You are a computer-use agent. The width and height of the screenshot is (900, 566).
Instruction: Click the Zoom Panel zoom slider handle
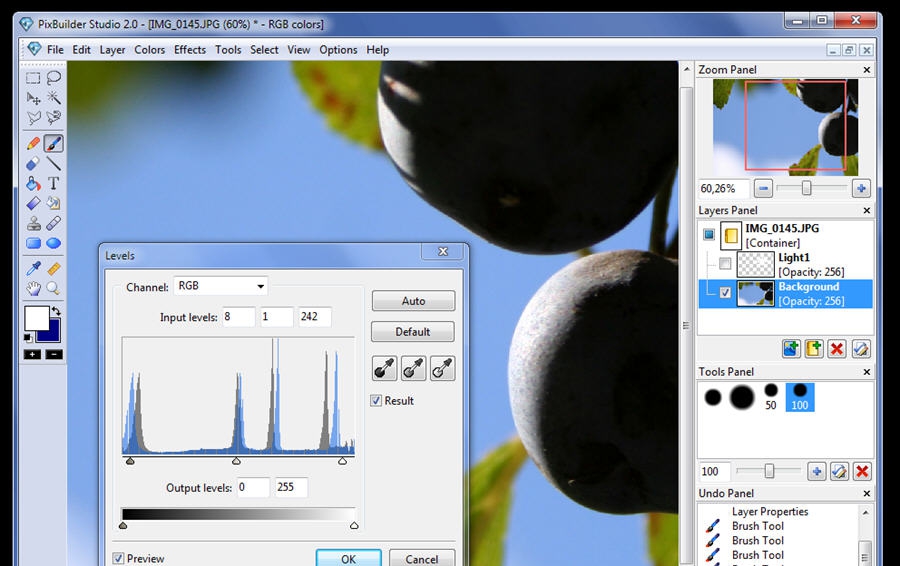click(x=806, y=188)
